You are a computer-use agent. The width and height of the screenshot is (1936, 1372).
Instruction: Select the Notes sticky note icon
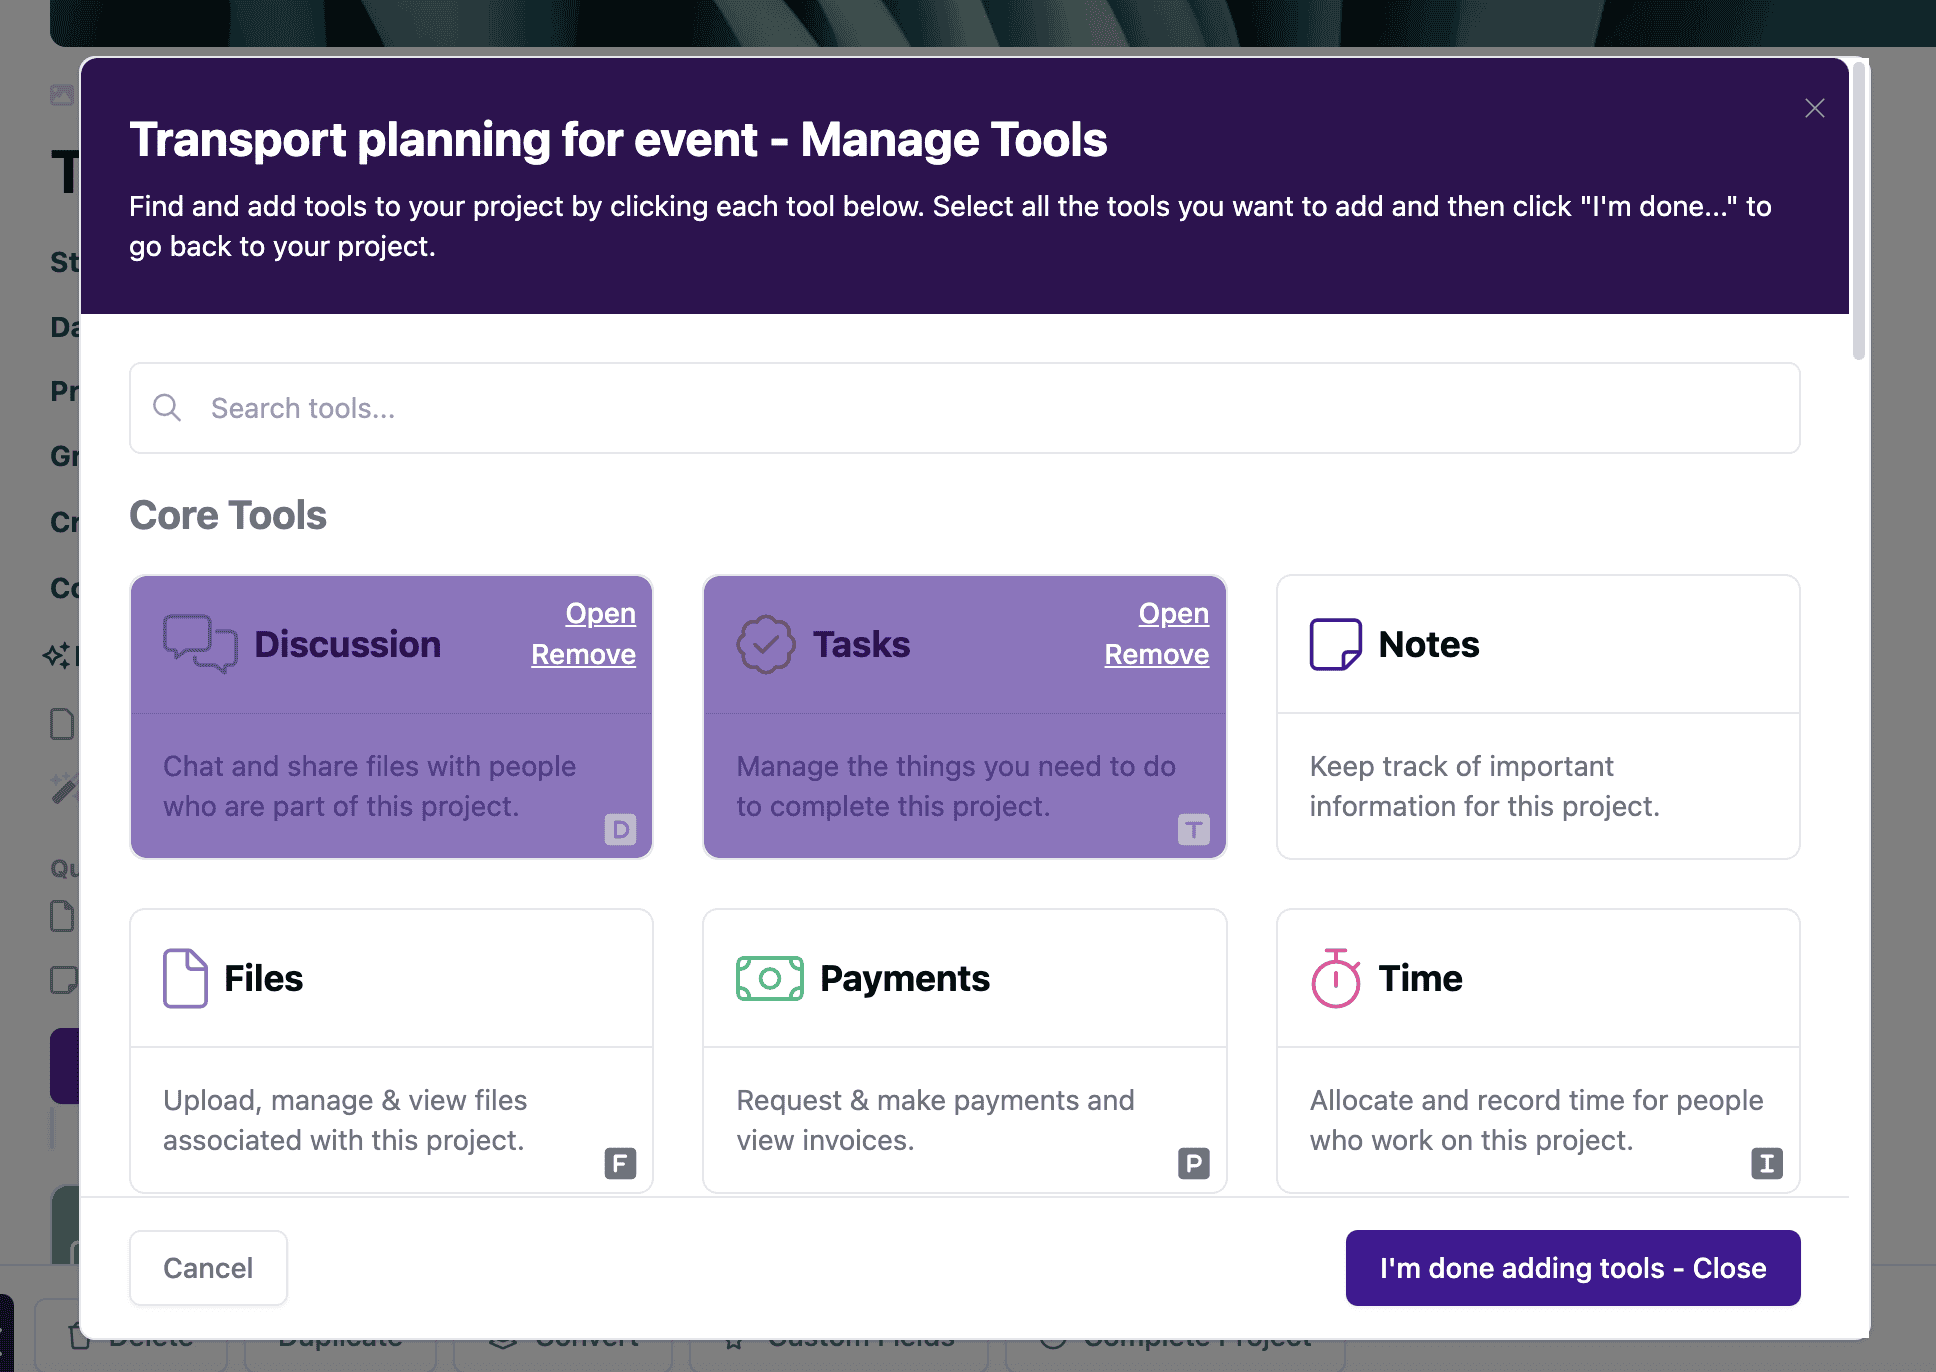(x=1335, y=644)
